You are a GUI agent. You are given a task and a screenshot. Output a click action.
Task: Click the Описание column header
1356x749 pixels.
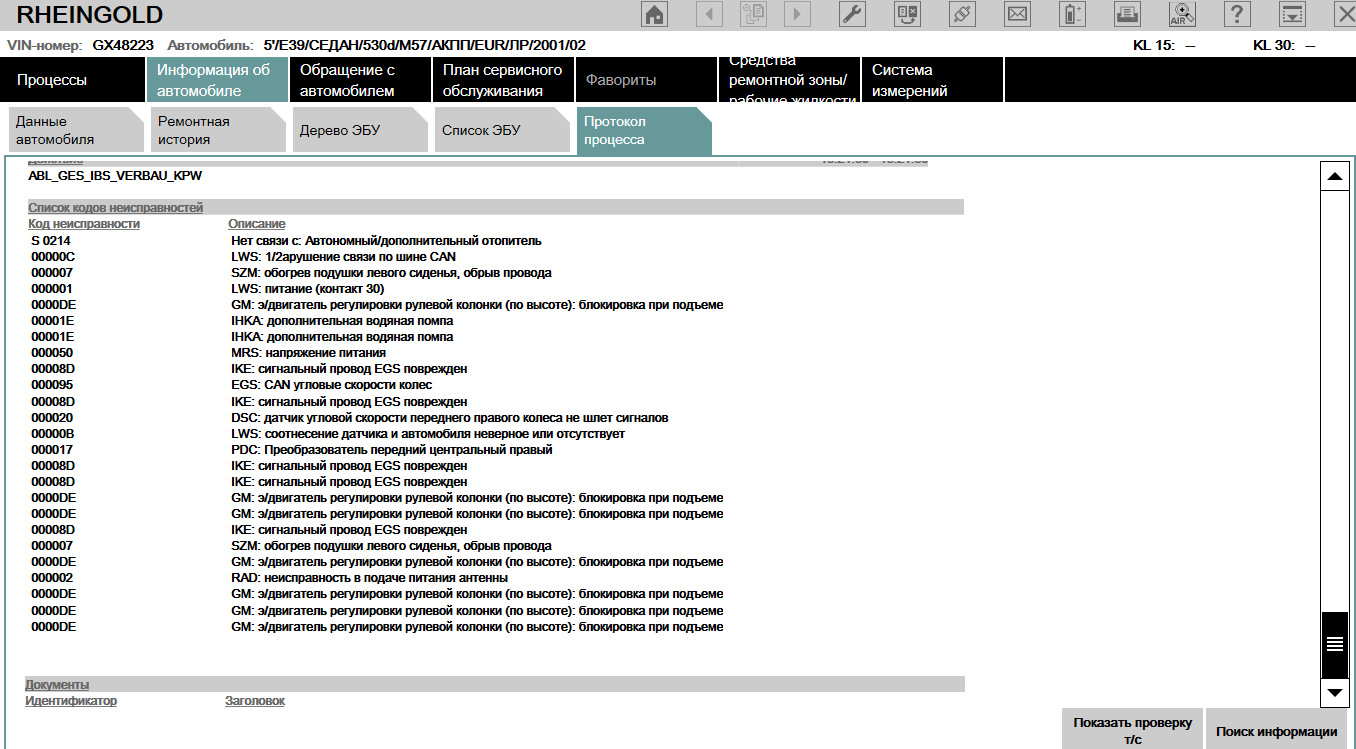click(257, 224)
